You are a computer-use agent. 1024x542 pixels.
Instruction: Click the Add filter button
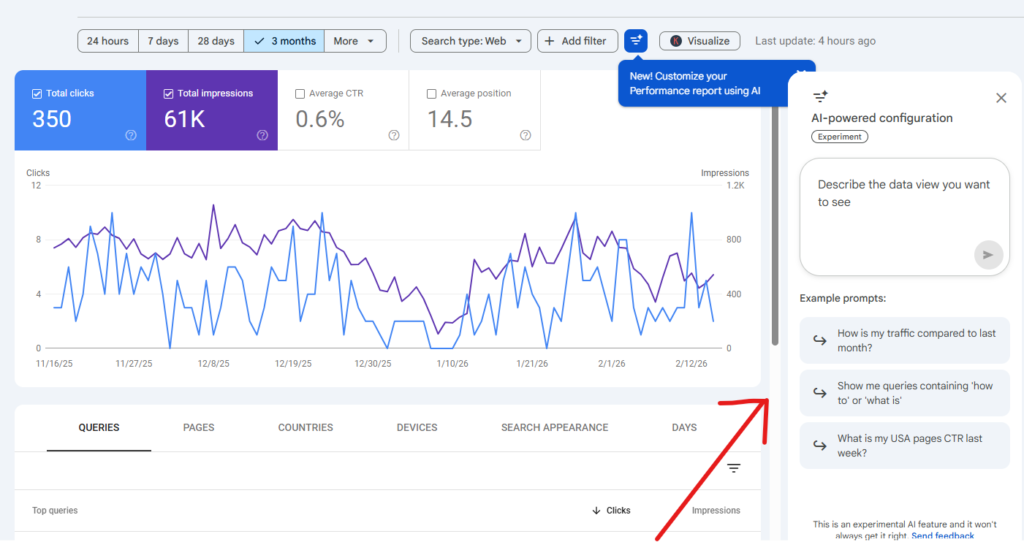point(577,41)
